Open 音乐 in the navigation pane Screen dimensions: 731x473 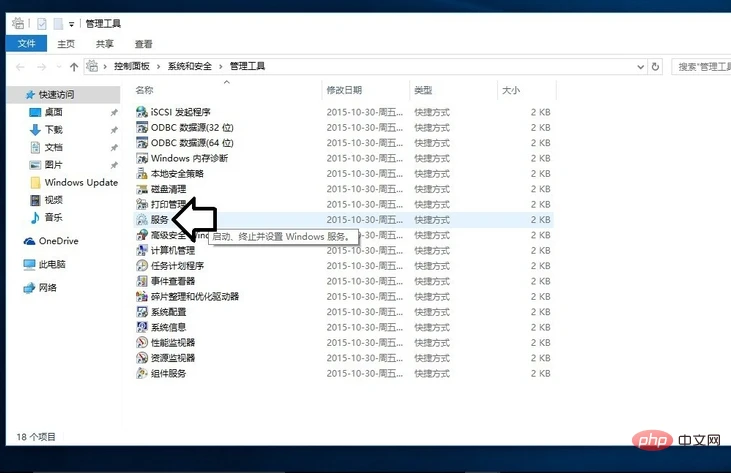(x=54, y=217)
